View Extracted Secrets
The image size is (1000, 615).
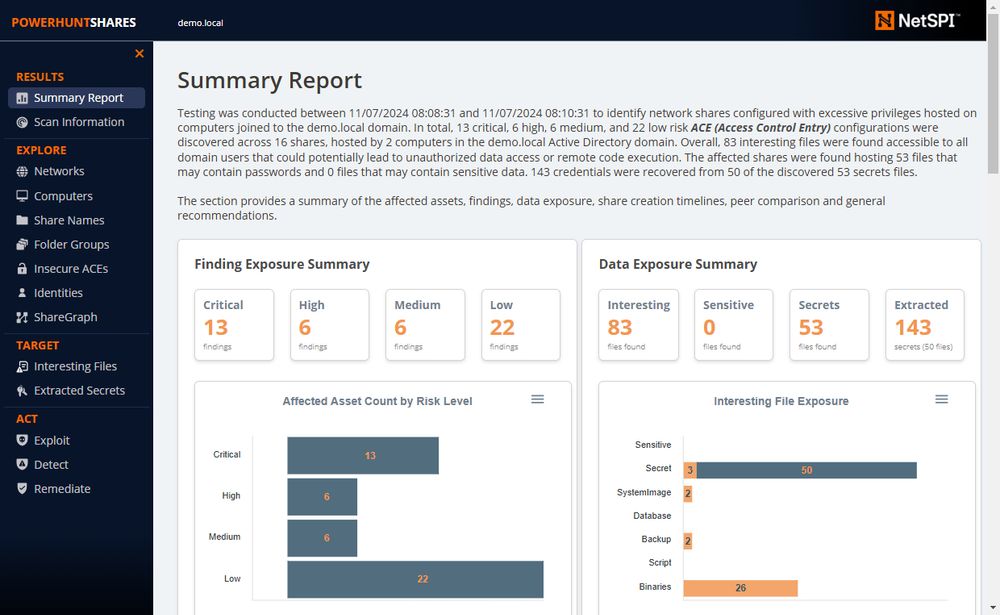tap(77, 390)
